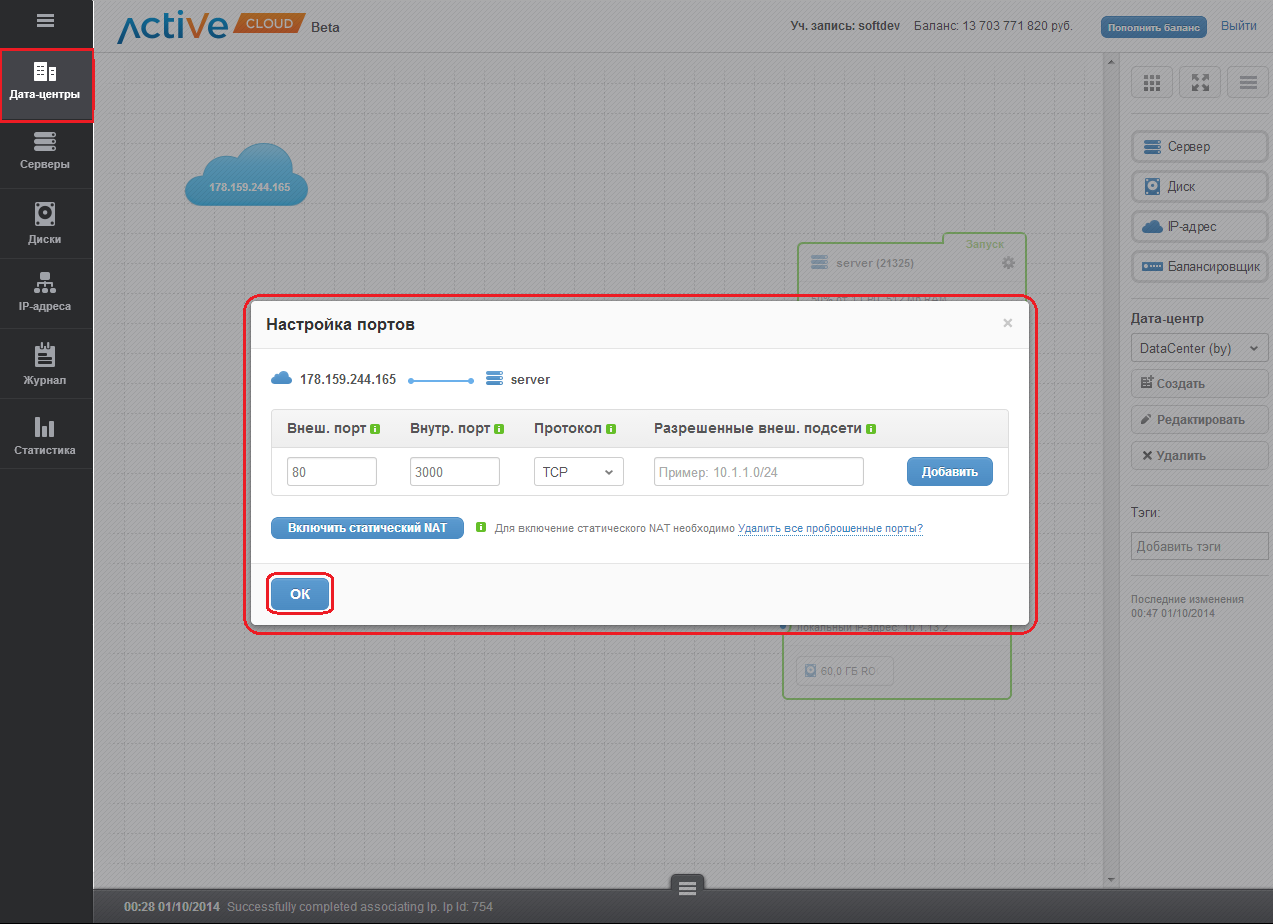Switch to grid view icon

pos(1151,83)
